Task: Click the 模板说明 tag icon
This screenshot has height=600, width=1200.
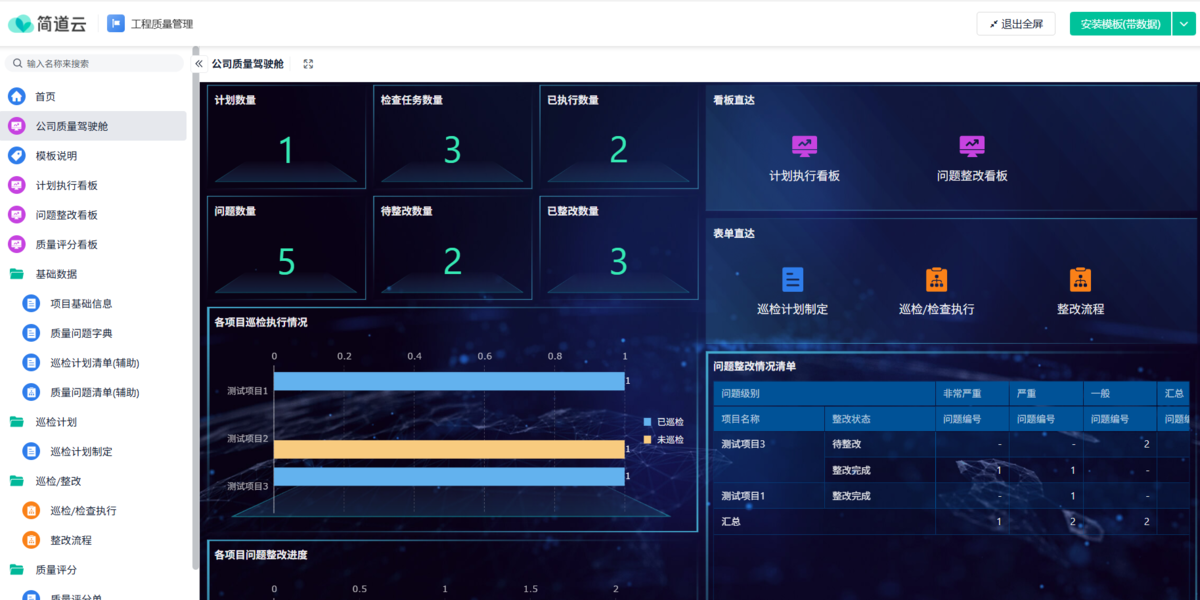Action: point(16,156)
